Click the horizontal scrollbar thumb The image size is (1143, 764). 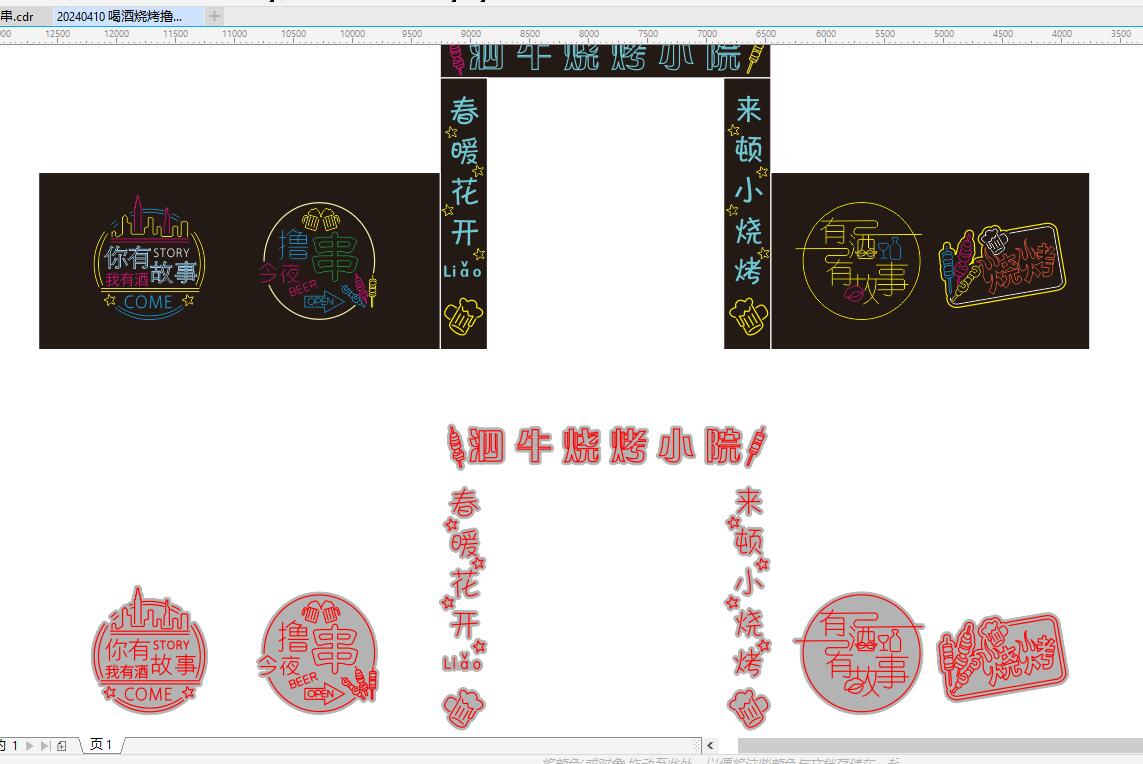point(940,745)
